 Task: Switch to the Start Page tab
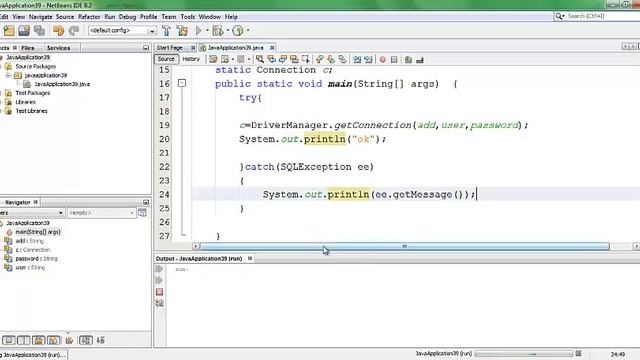click(170, 48)
